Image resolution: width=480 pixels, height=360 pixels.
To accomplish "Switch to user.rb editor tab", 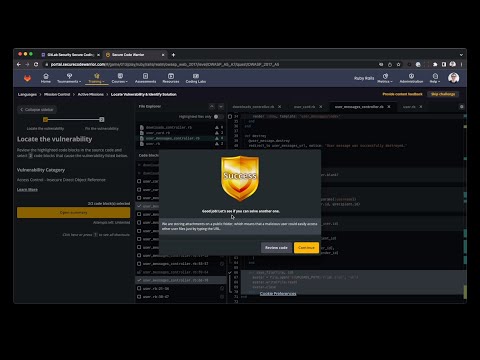I will 409,107.
